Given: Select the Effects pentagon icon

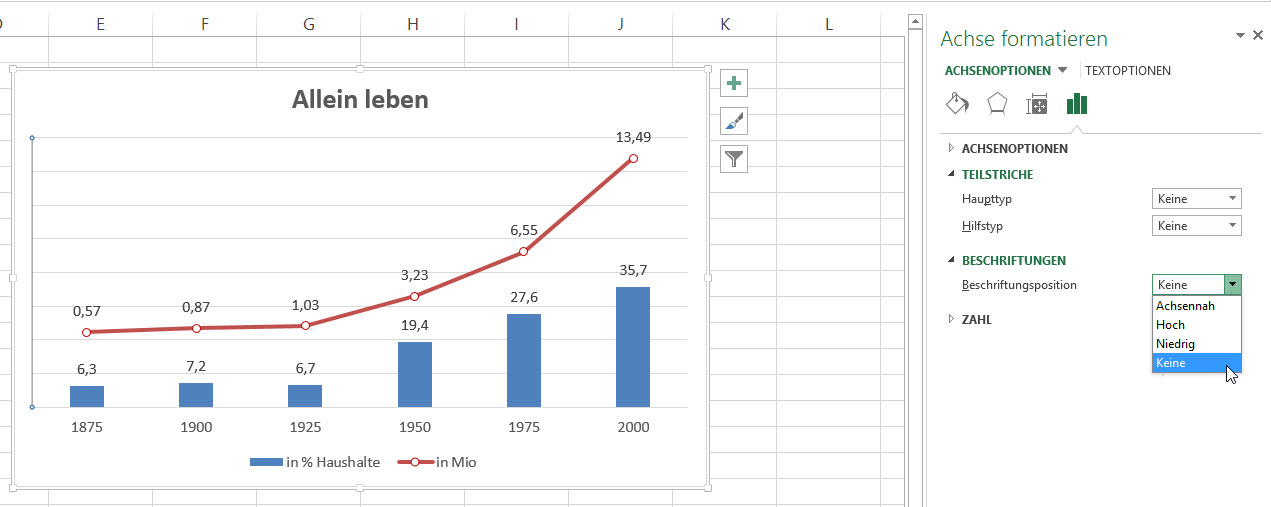Looking at the screenshot, I should (x=997, y=104).
